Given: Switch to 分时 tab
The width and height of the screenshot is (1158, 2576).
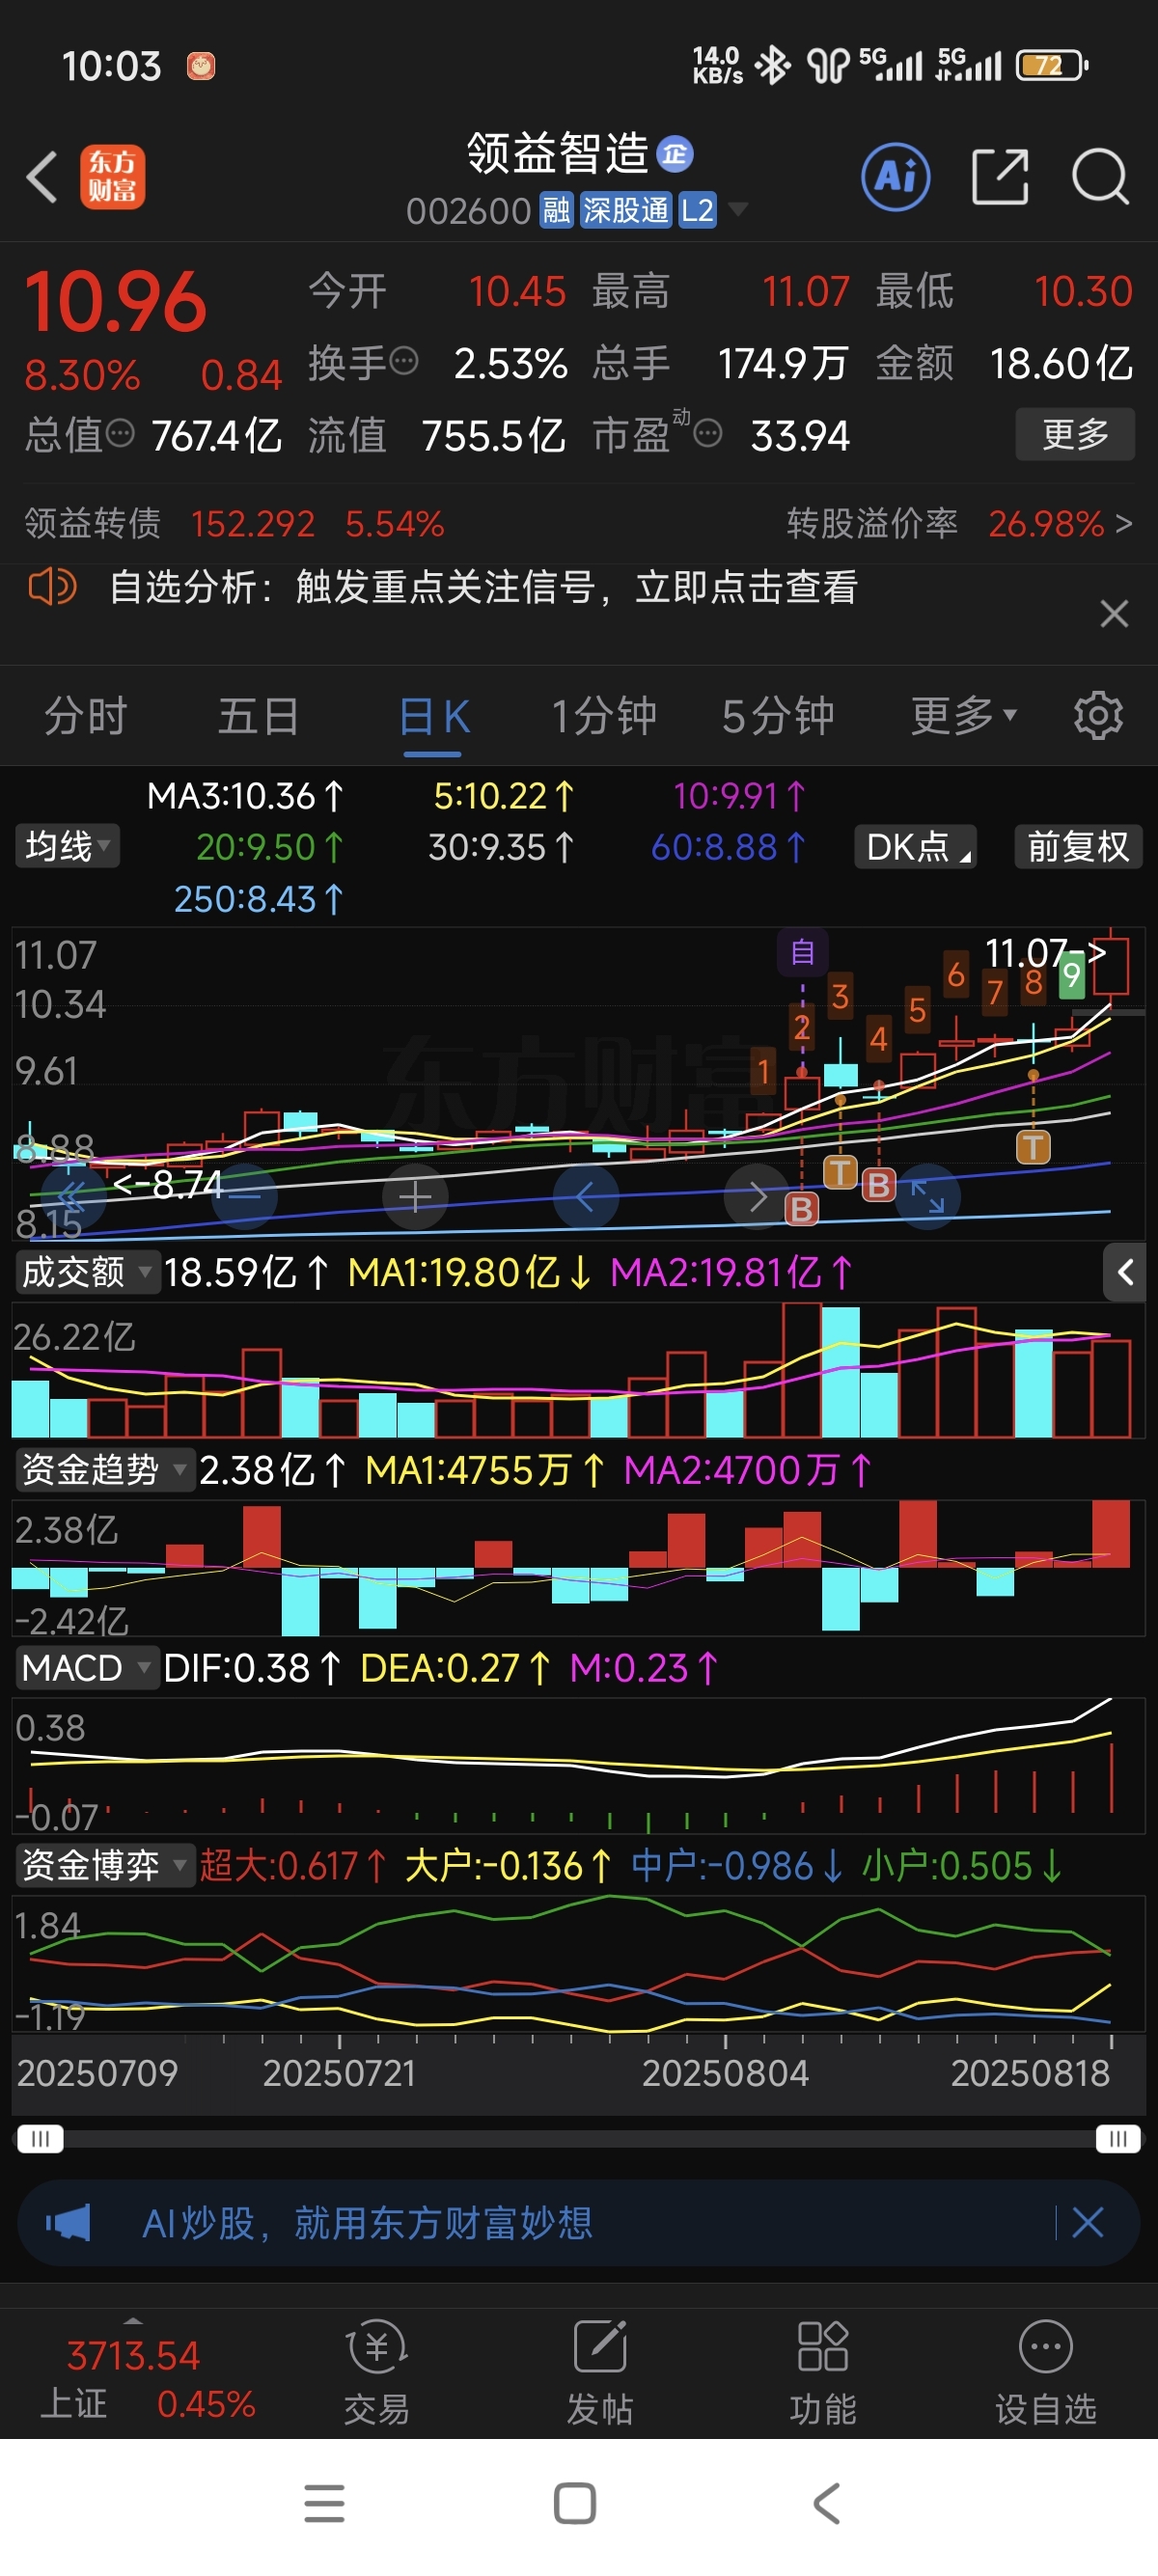Looking at the screenshot, I should [x=86, y=716].
